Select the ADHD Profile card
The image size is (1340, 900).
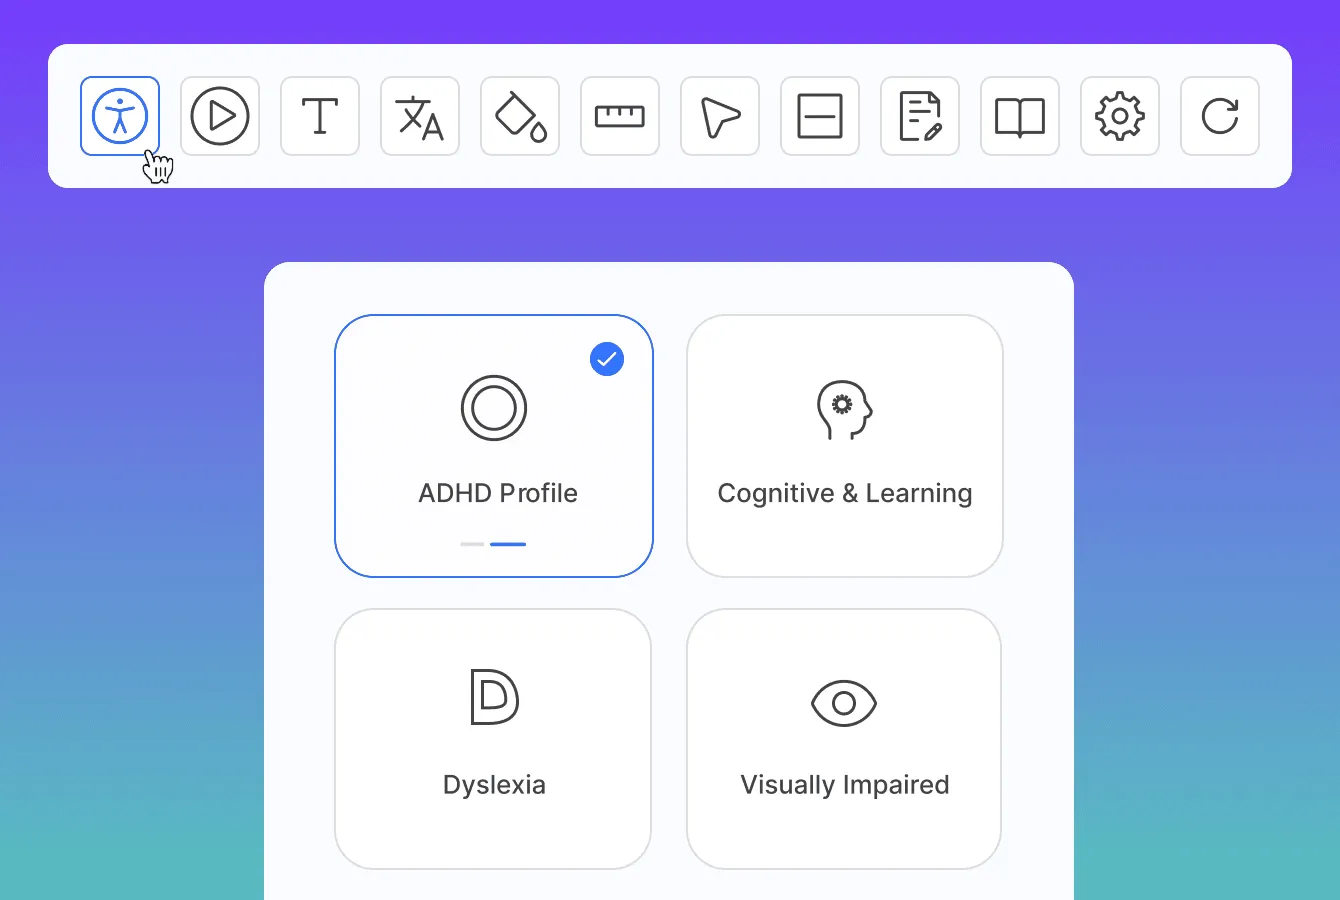coord(493,445)
